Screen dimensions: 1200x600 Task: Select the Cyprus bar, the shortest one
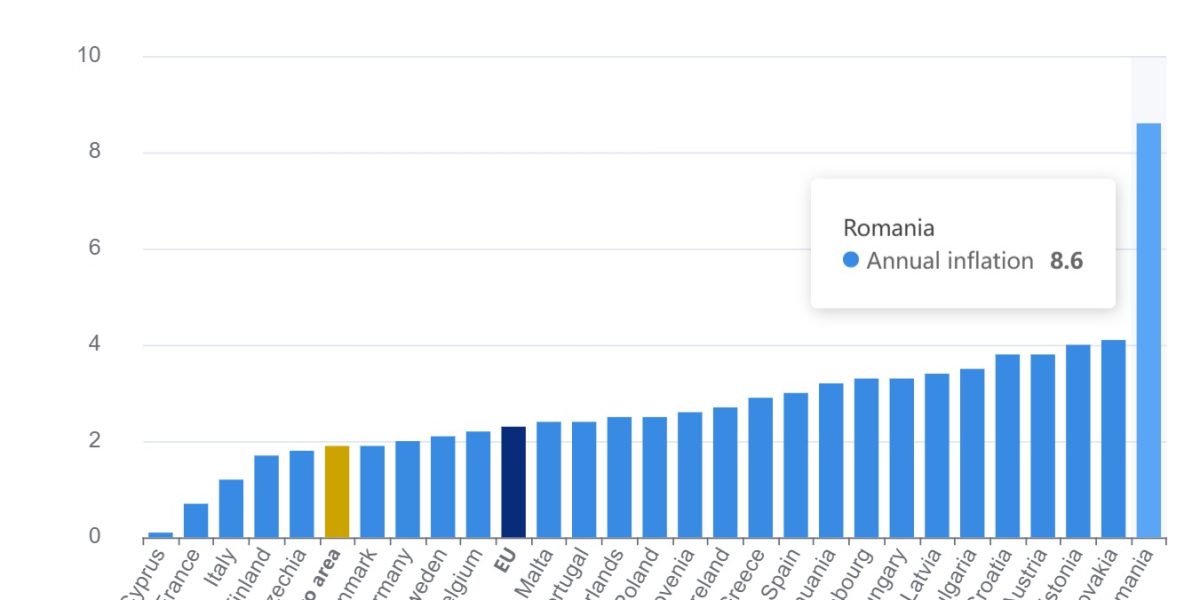(x=160, y=535)
